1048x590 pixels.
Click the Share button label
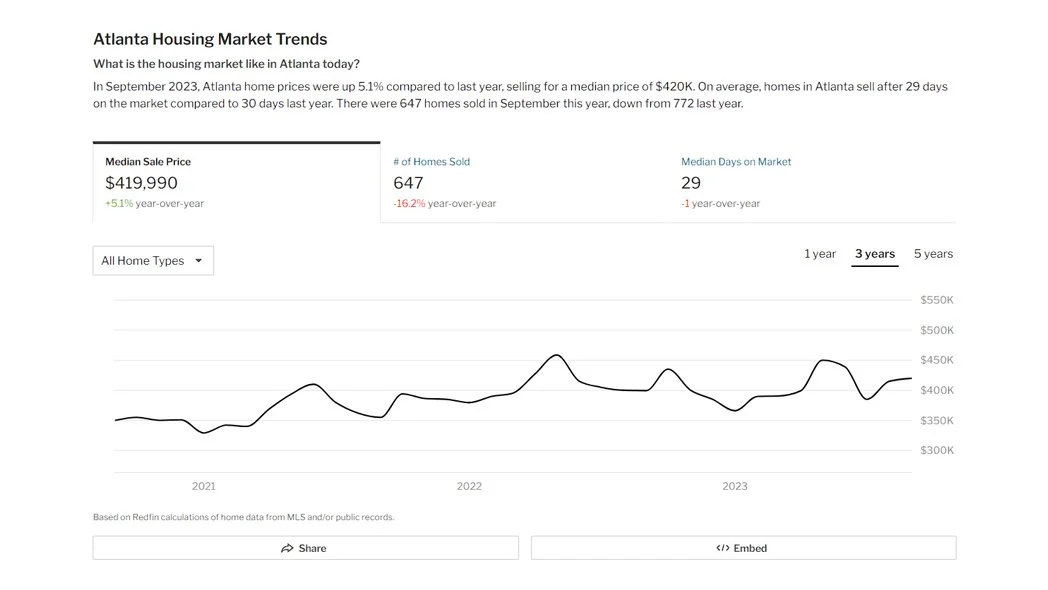pyautogui.click(x=312, y=548)
